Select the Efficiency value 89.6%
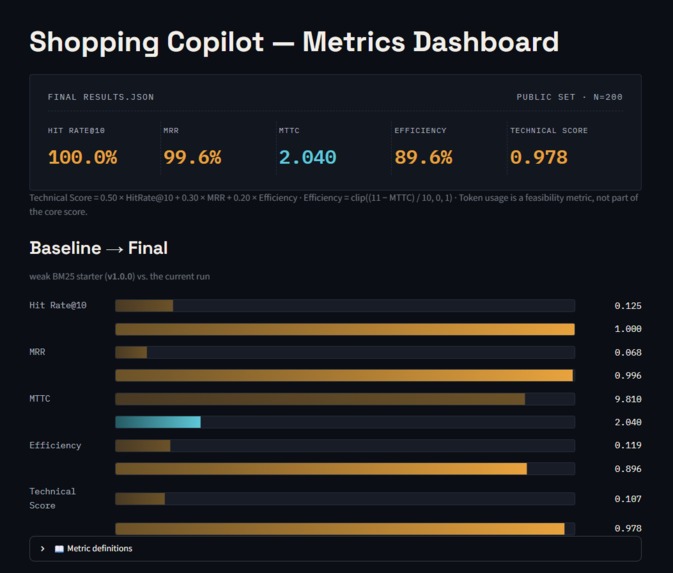Image resolution: width=673 pixels, height=573 pixels. [x=423, y=157]
